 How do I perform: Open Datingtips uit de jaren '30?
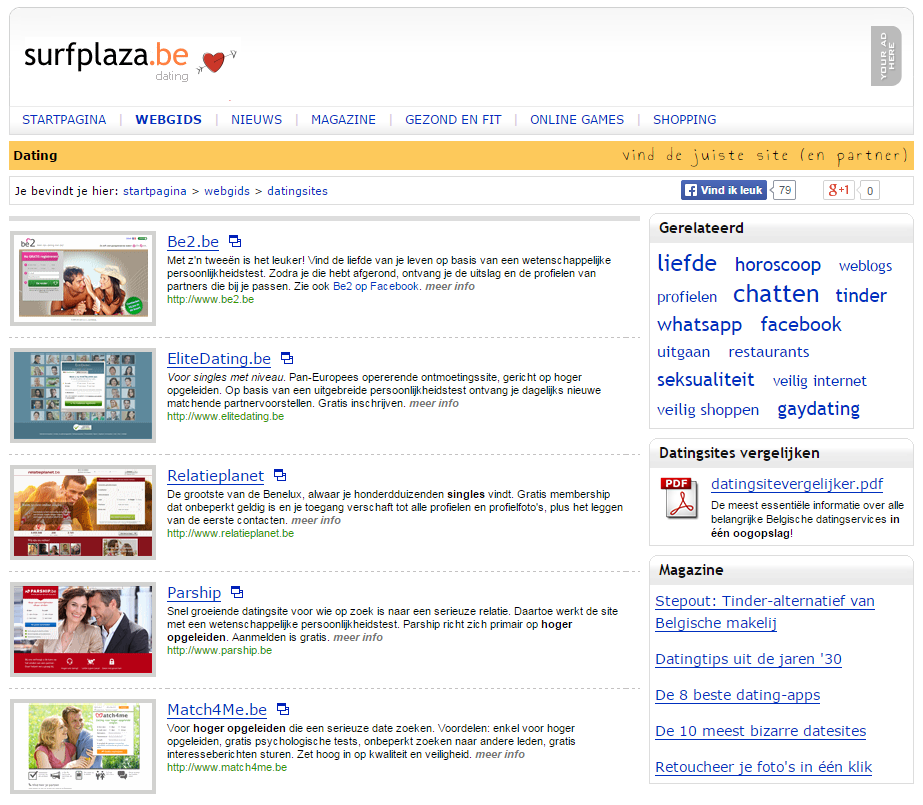[x=748, y=659]
